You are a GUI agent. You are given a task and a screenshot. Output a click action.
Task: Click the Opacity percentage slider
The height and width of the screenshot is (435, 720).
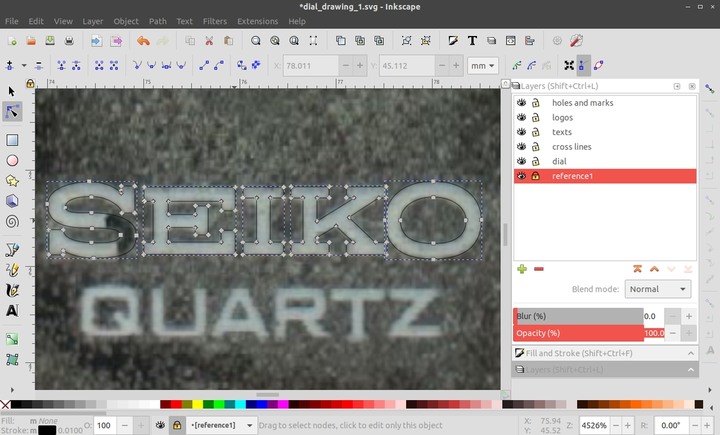(578, 333)
